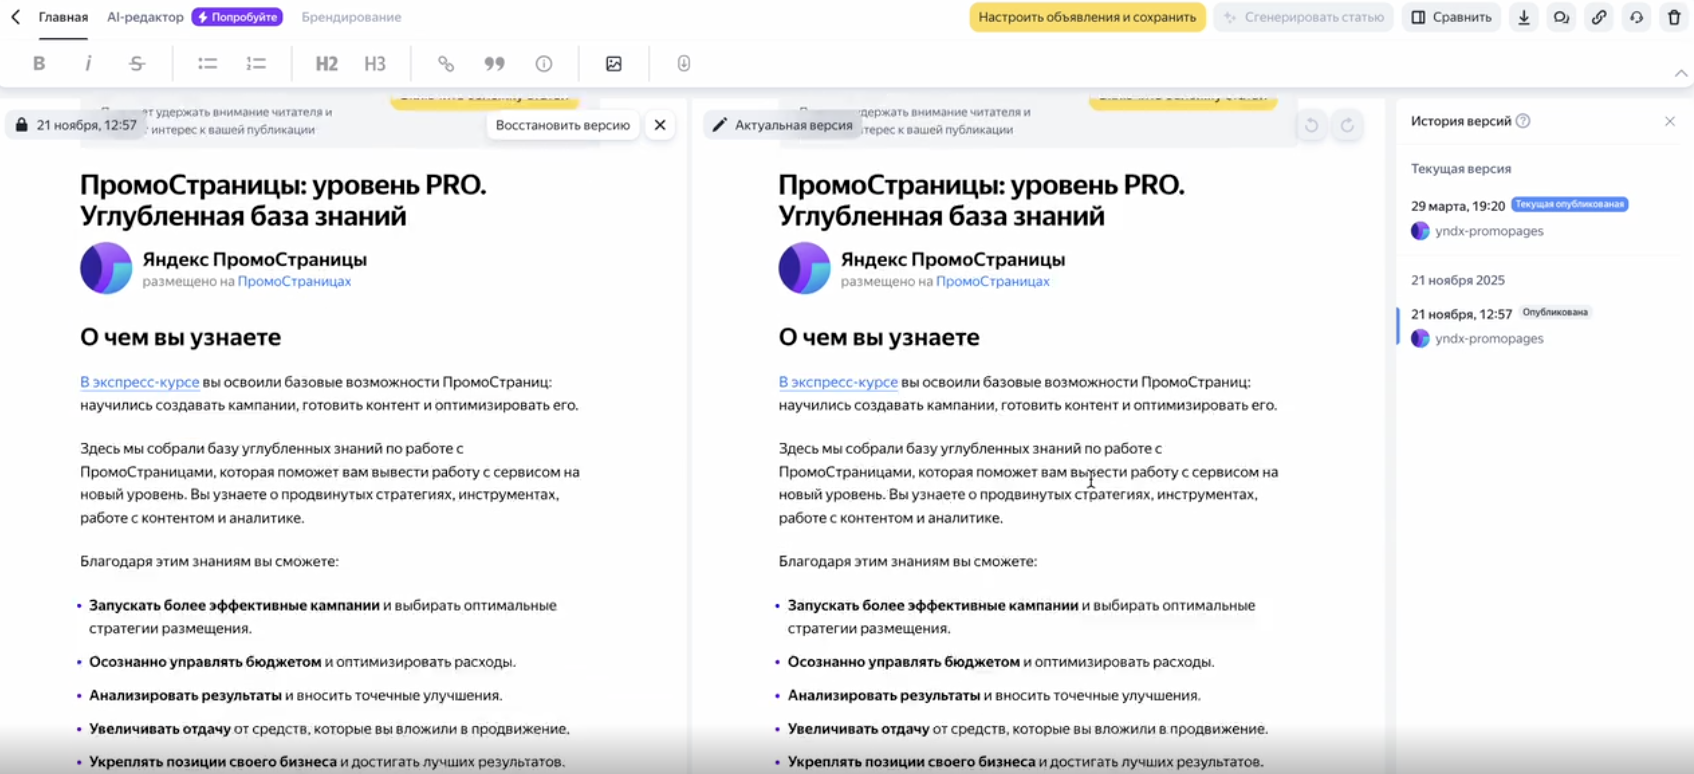Screen dimensions: 1694x774
Task: Click the download arrow icon in header
Action: point(1524,17)
